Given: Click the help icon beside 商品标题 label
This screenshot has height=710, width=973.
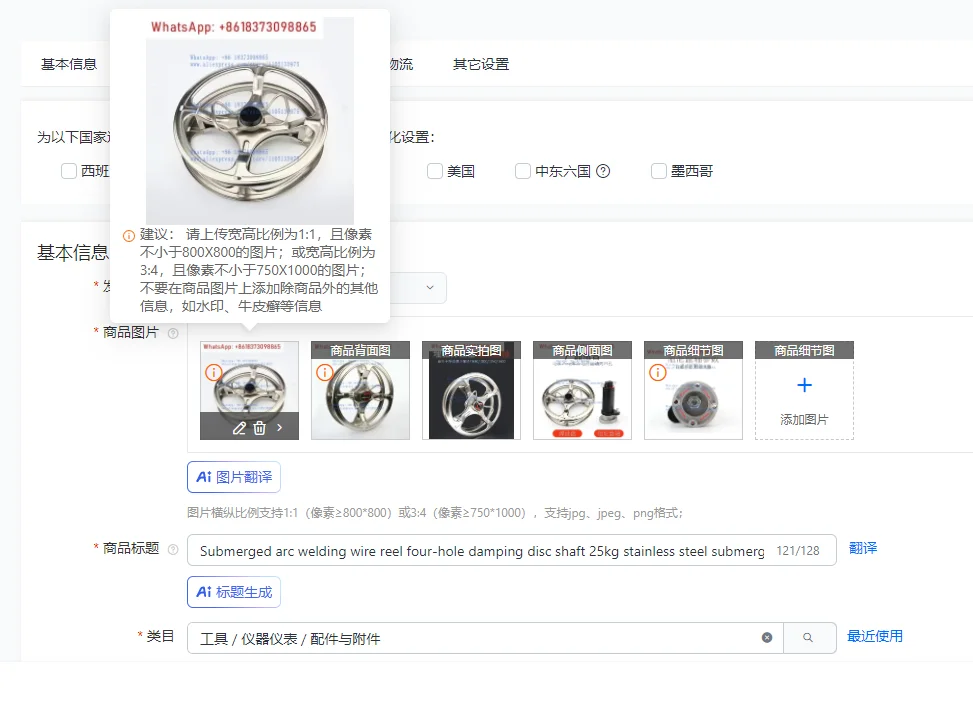Looking at the screenshot, I should [173, 549].
